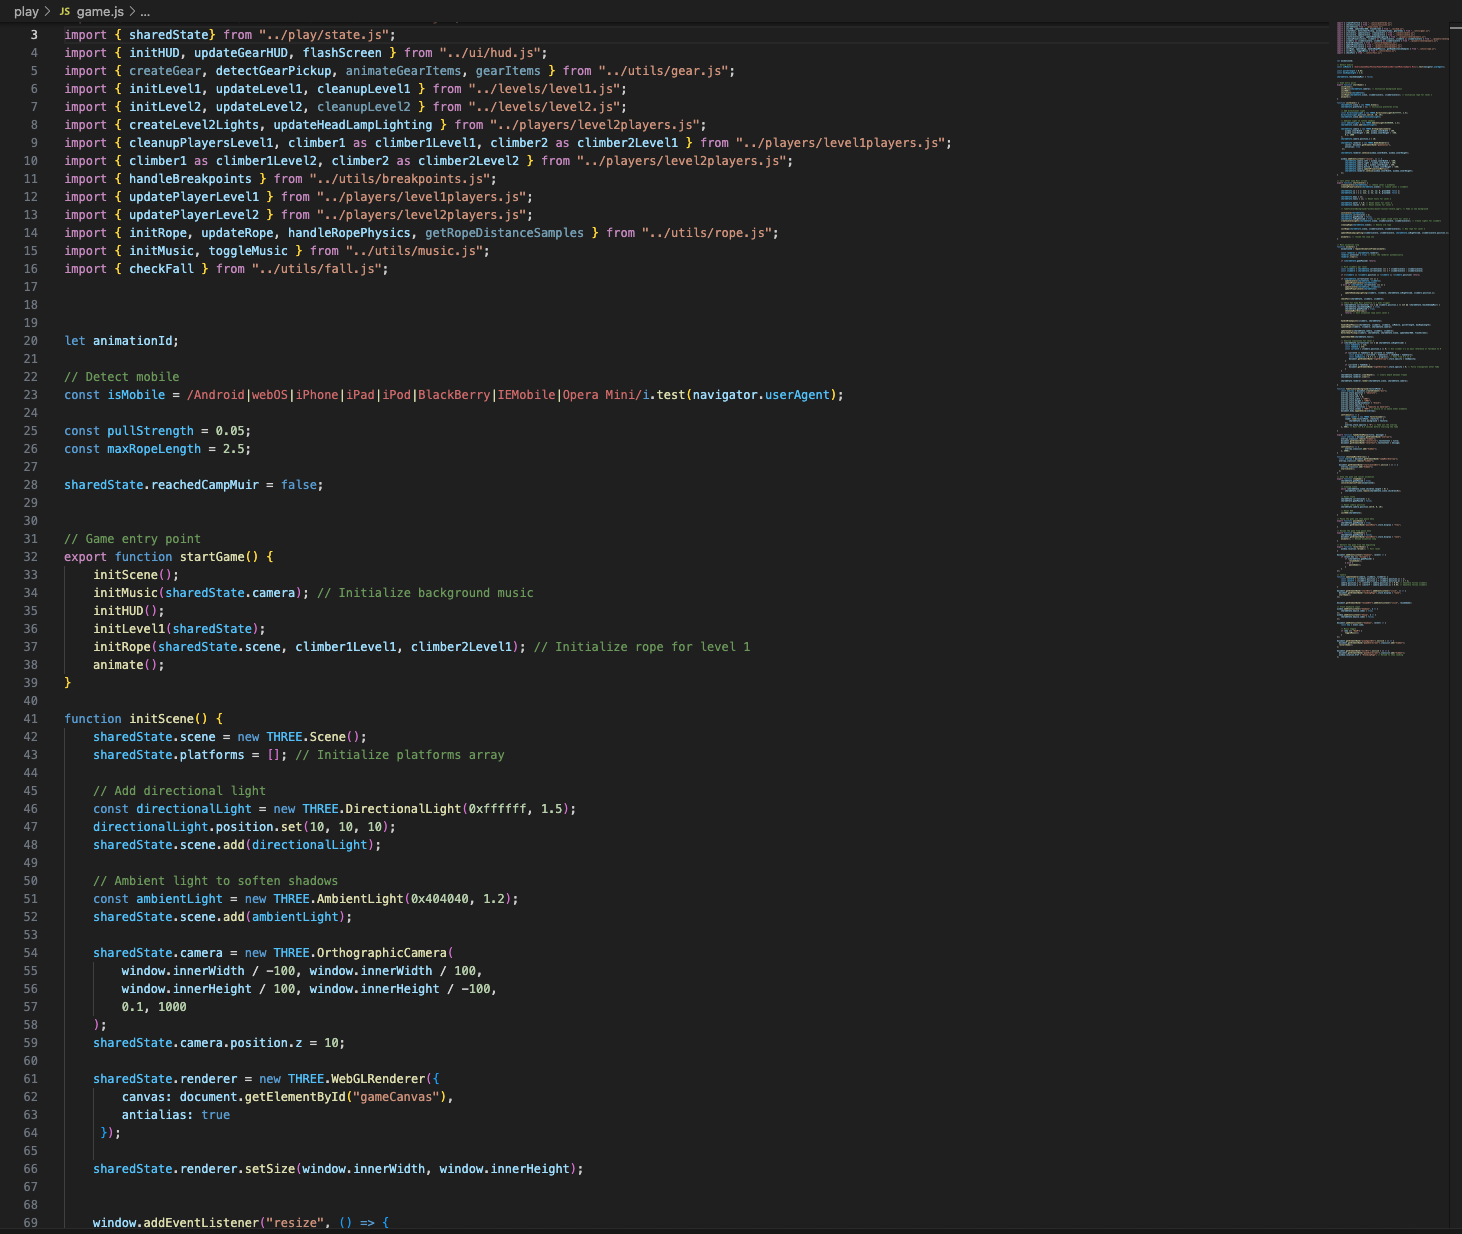
Task: Click 'getRopeDistanceSamples' on line 14
Action: click(x=504, y=233)
